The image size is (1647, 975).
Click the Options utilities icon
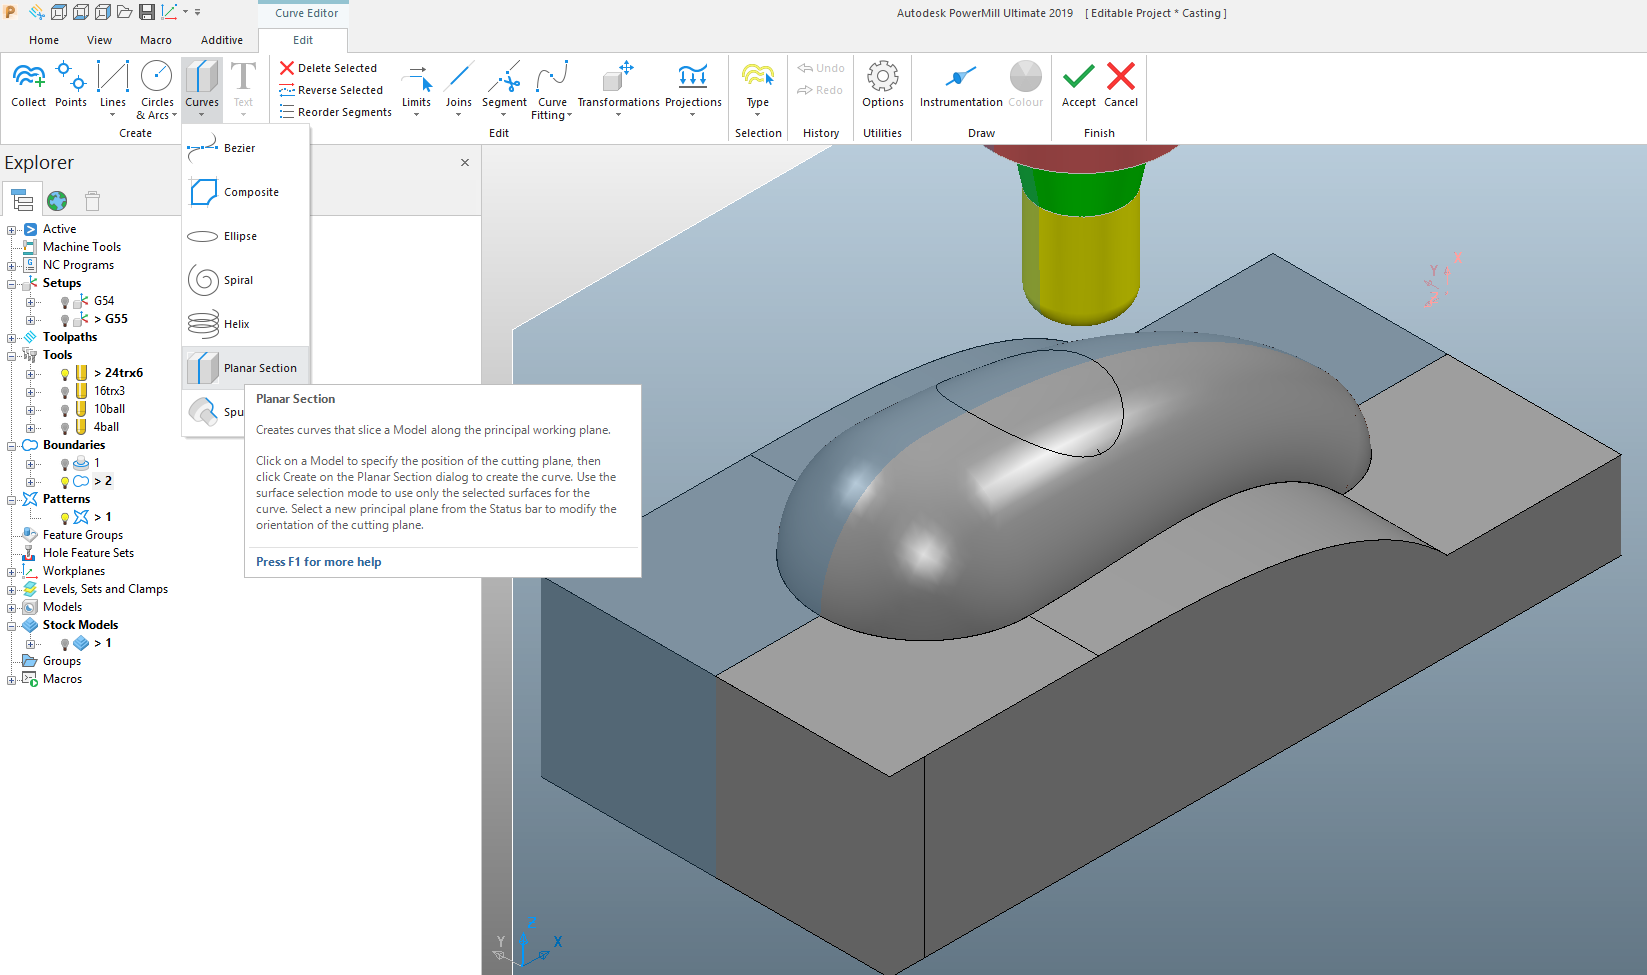click(x=882, y=88)
